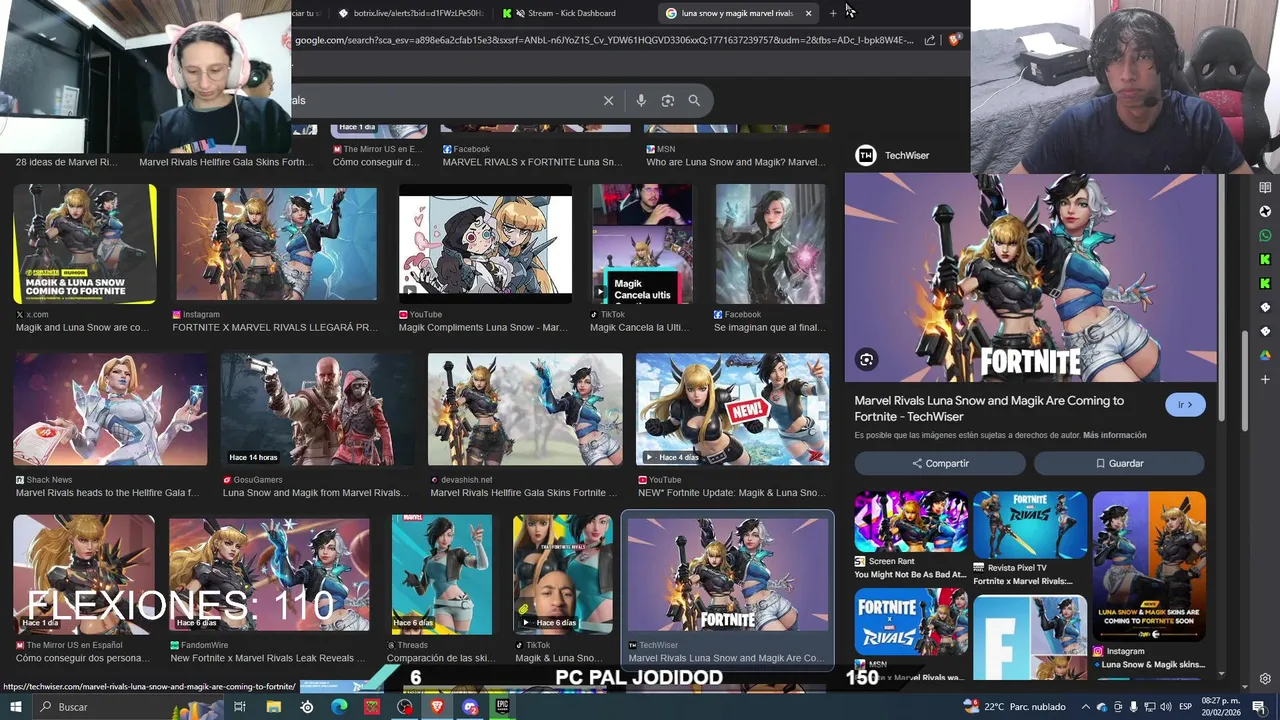Open TikTok Magik Cancela ultis thumbnail
This screenshot has width=1280, height=720.
[x=642, y=244]
